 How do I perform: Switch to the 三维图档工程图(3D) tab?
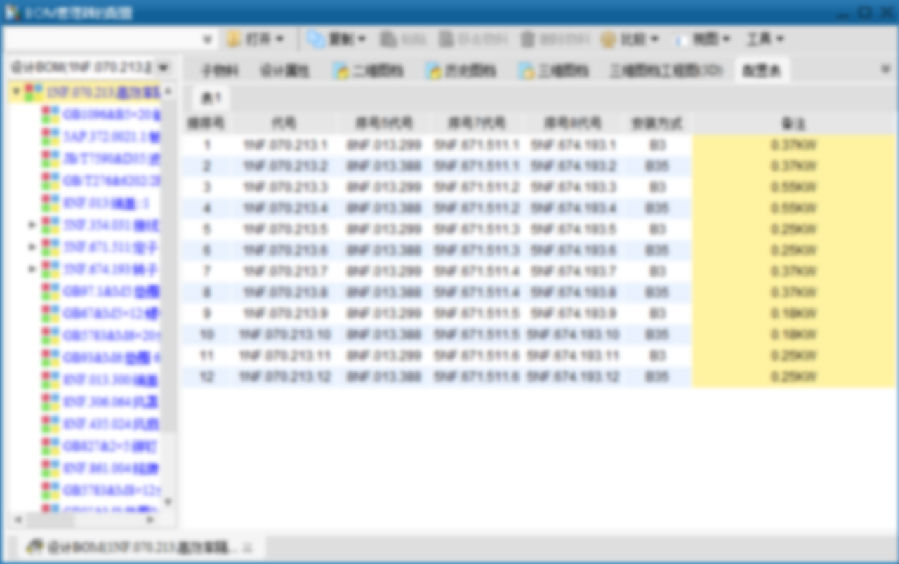(666, 70)
